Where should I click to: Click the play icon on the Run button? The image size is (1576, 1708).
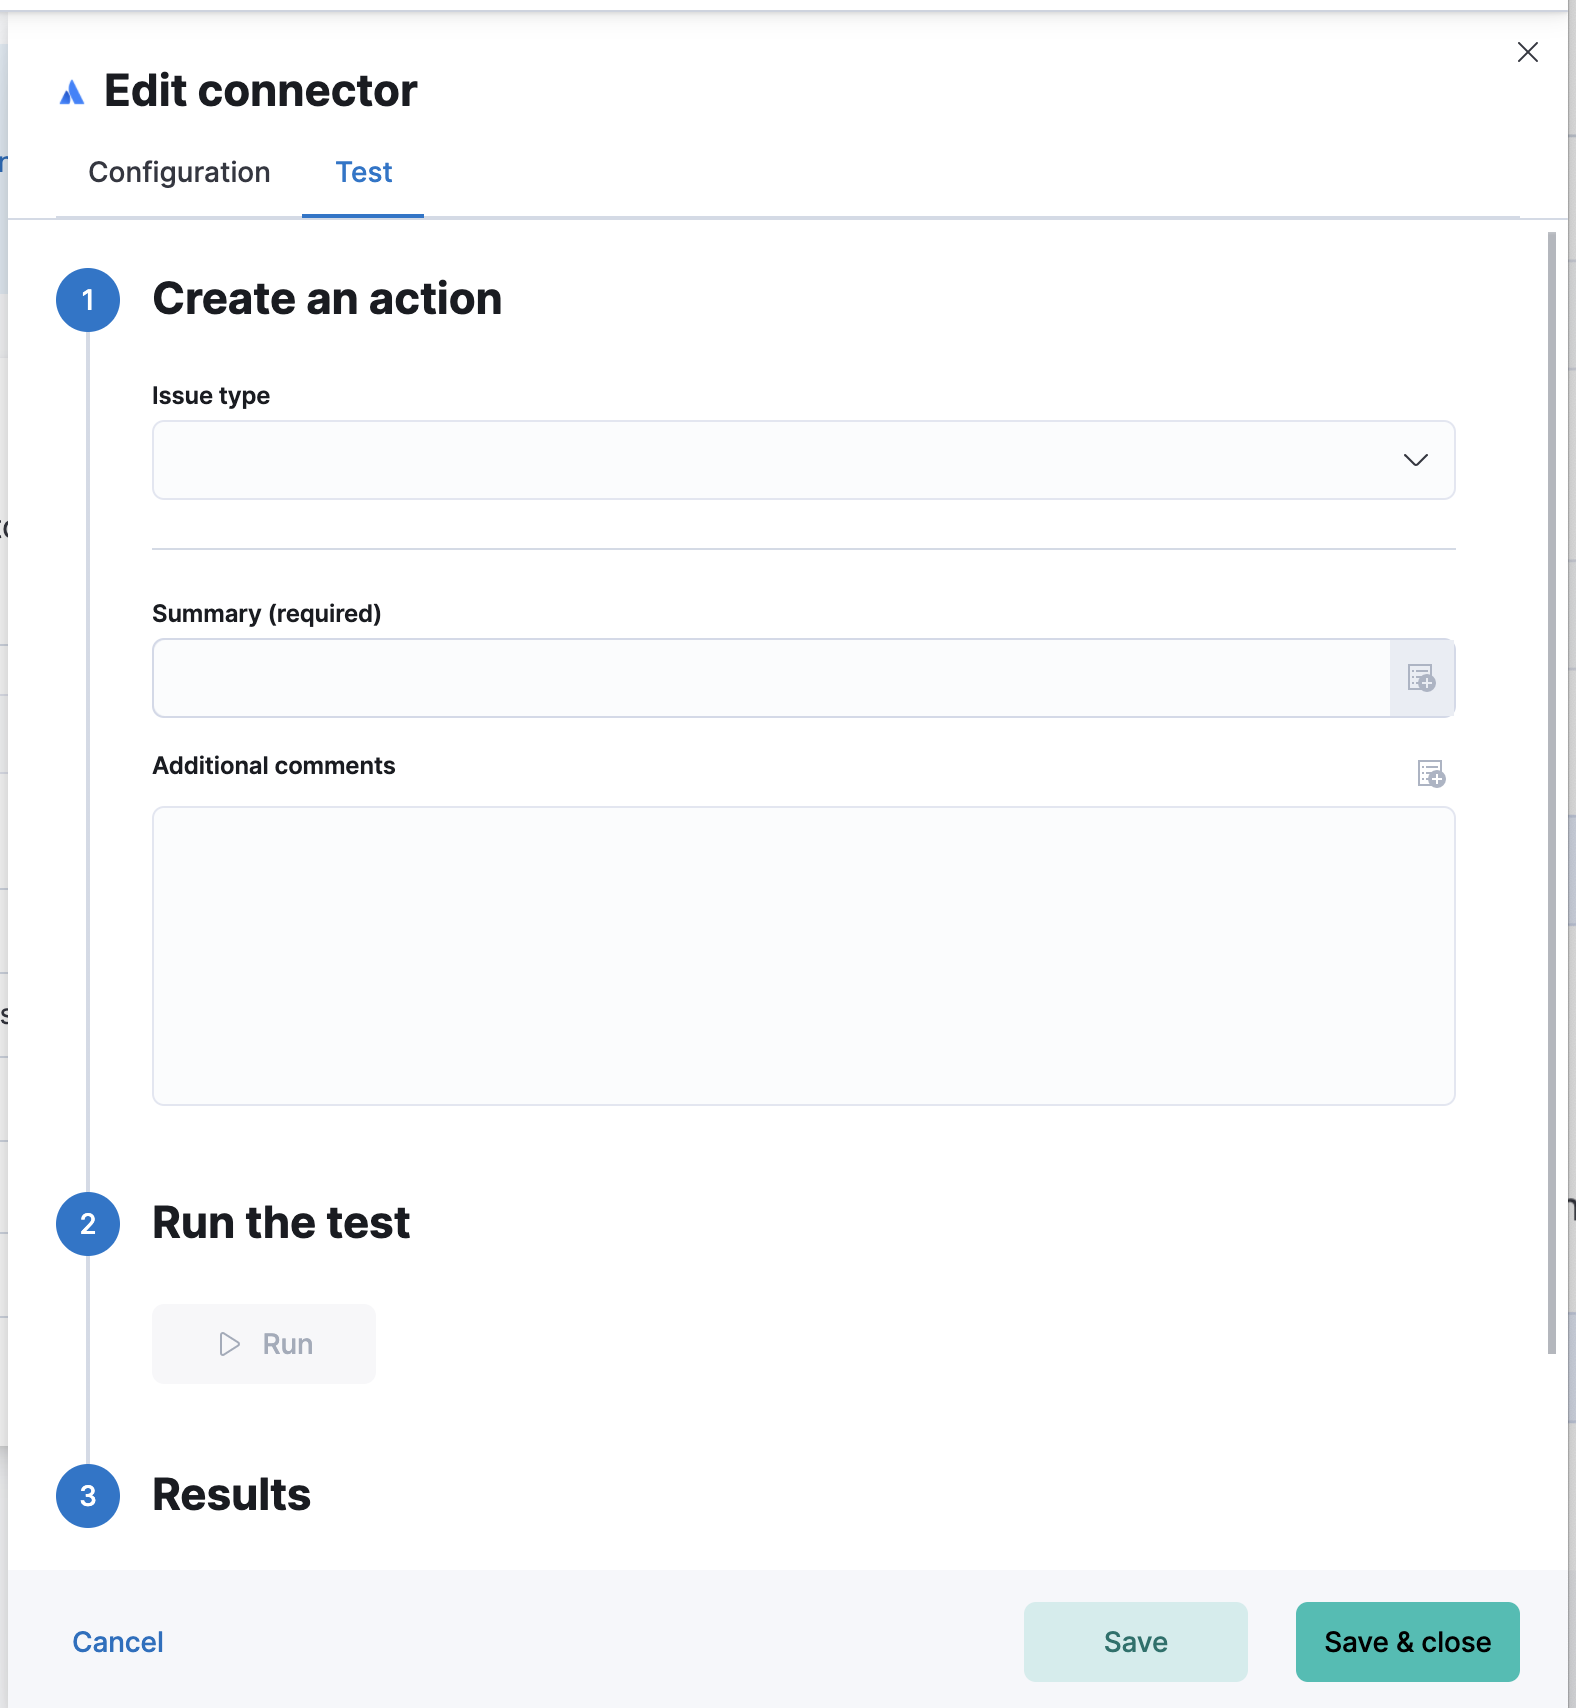pos(228,1343)
